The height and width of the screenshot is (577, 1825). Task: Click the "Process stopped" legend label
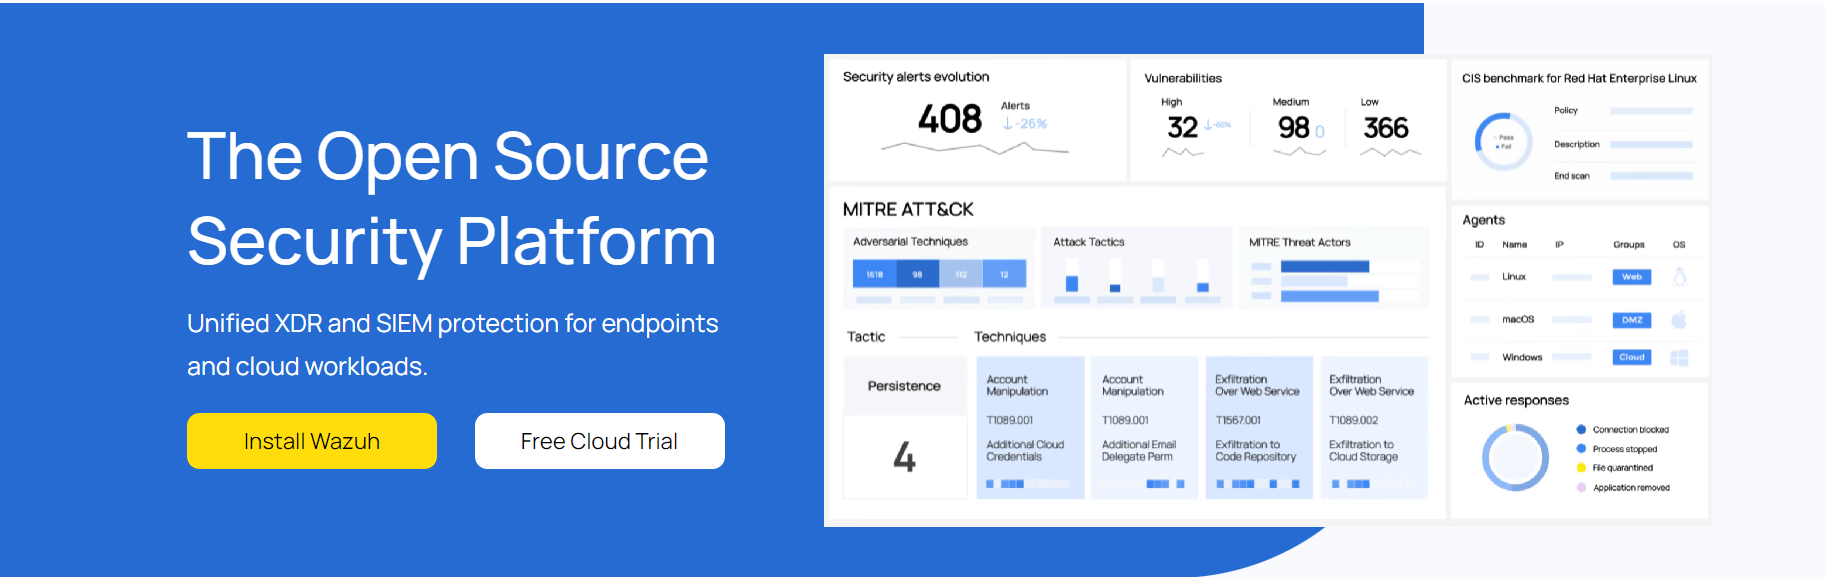[x=1625, y=449]
